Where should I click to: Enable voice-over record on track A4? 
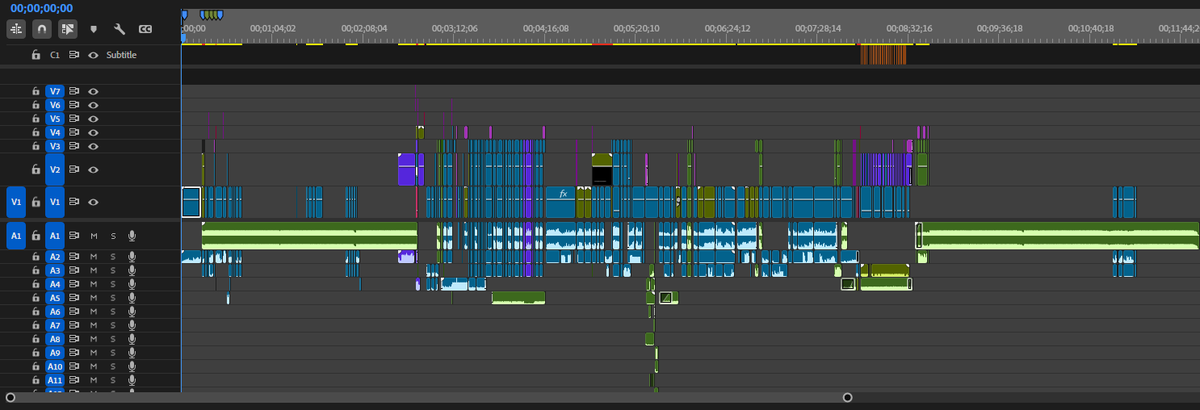tap(131, 285)
